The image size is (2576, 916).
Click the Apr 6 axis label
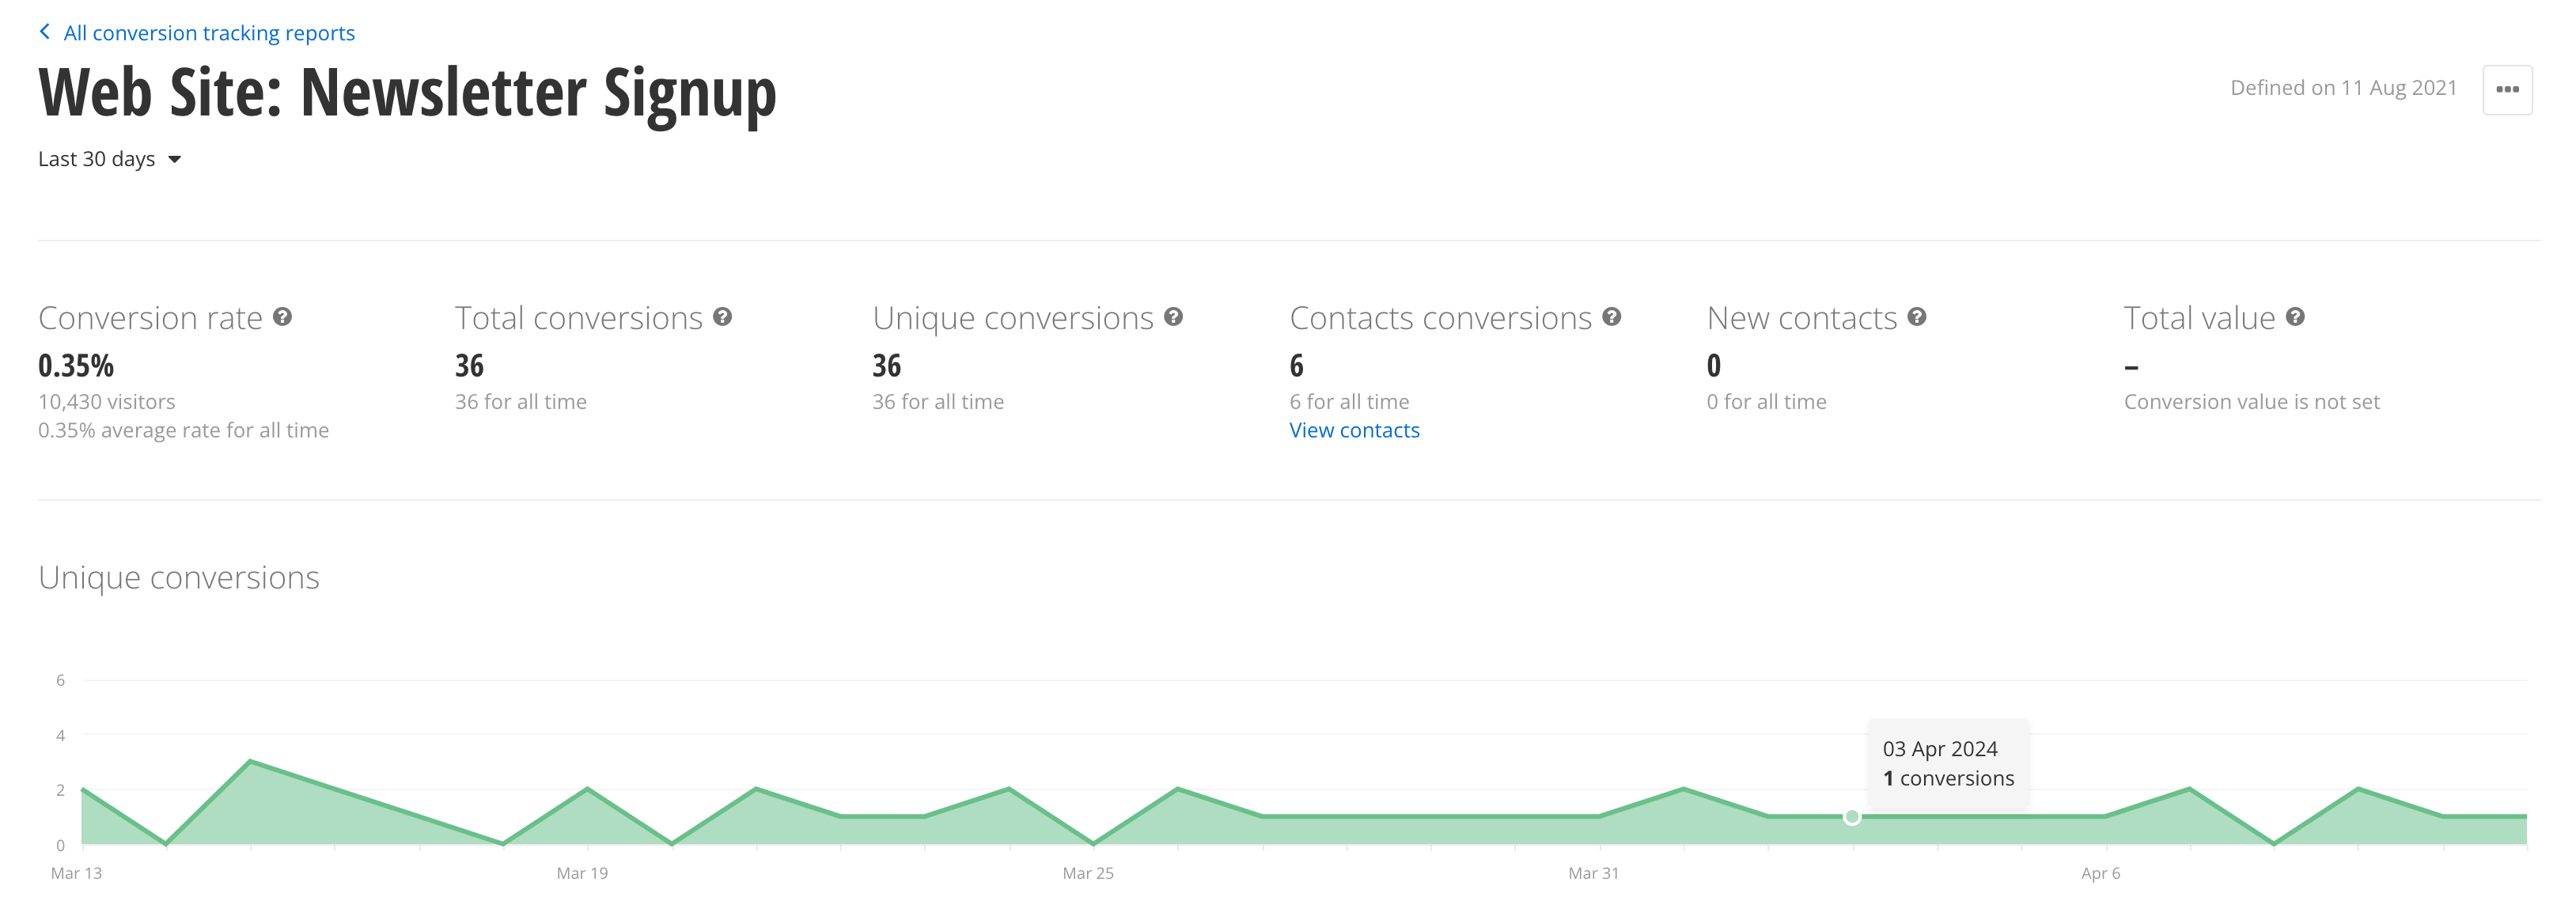point(2100,873)
